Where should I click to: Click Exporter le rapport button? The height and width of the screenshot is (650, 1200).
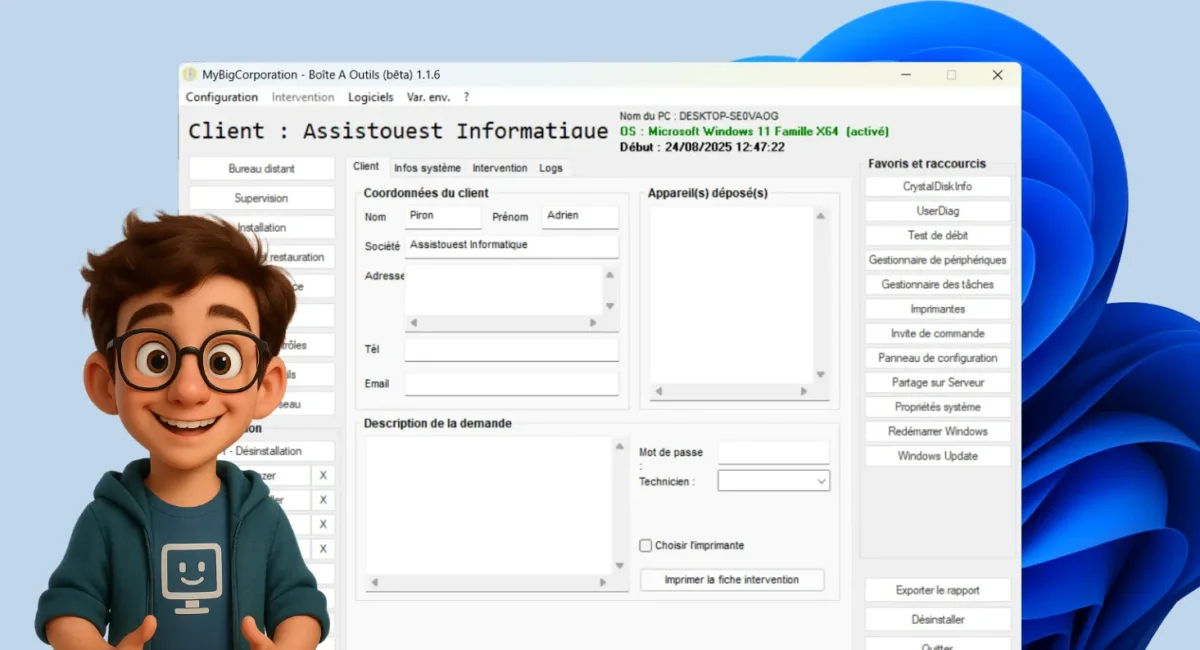[938, 590]
